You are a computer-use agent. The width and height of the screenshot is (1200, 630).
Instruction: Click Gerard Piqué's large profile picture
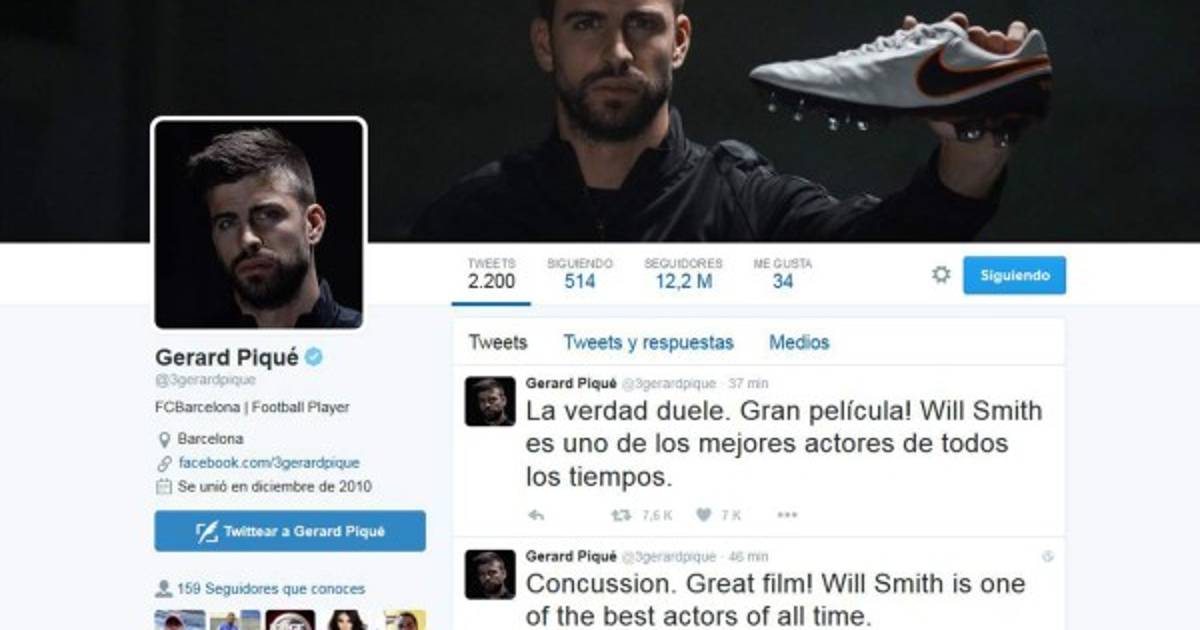[259, 224]
